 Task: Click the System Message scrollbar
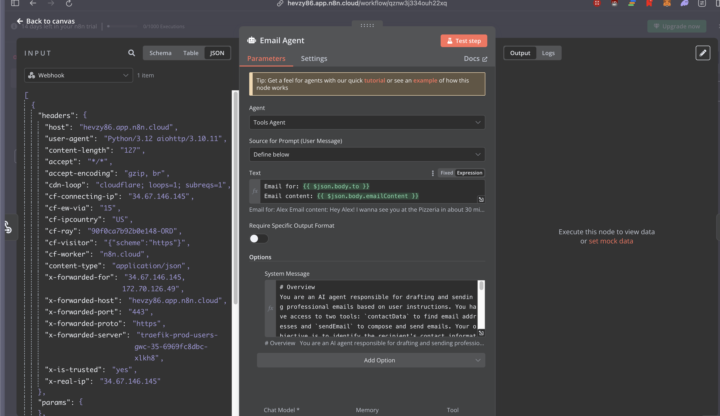point(481,286)
